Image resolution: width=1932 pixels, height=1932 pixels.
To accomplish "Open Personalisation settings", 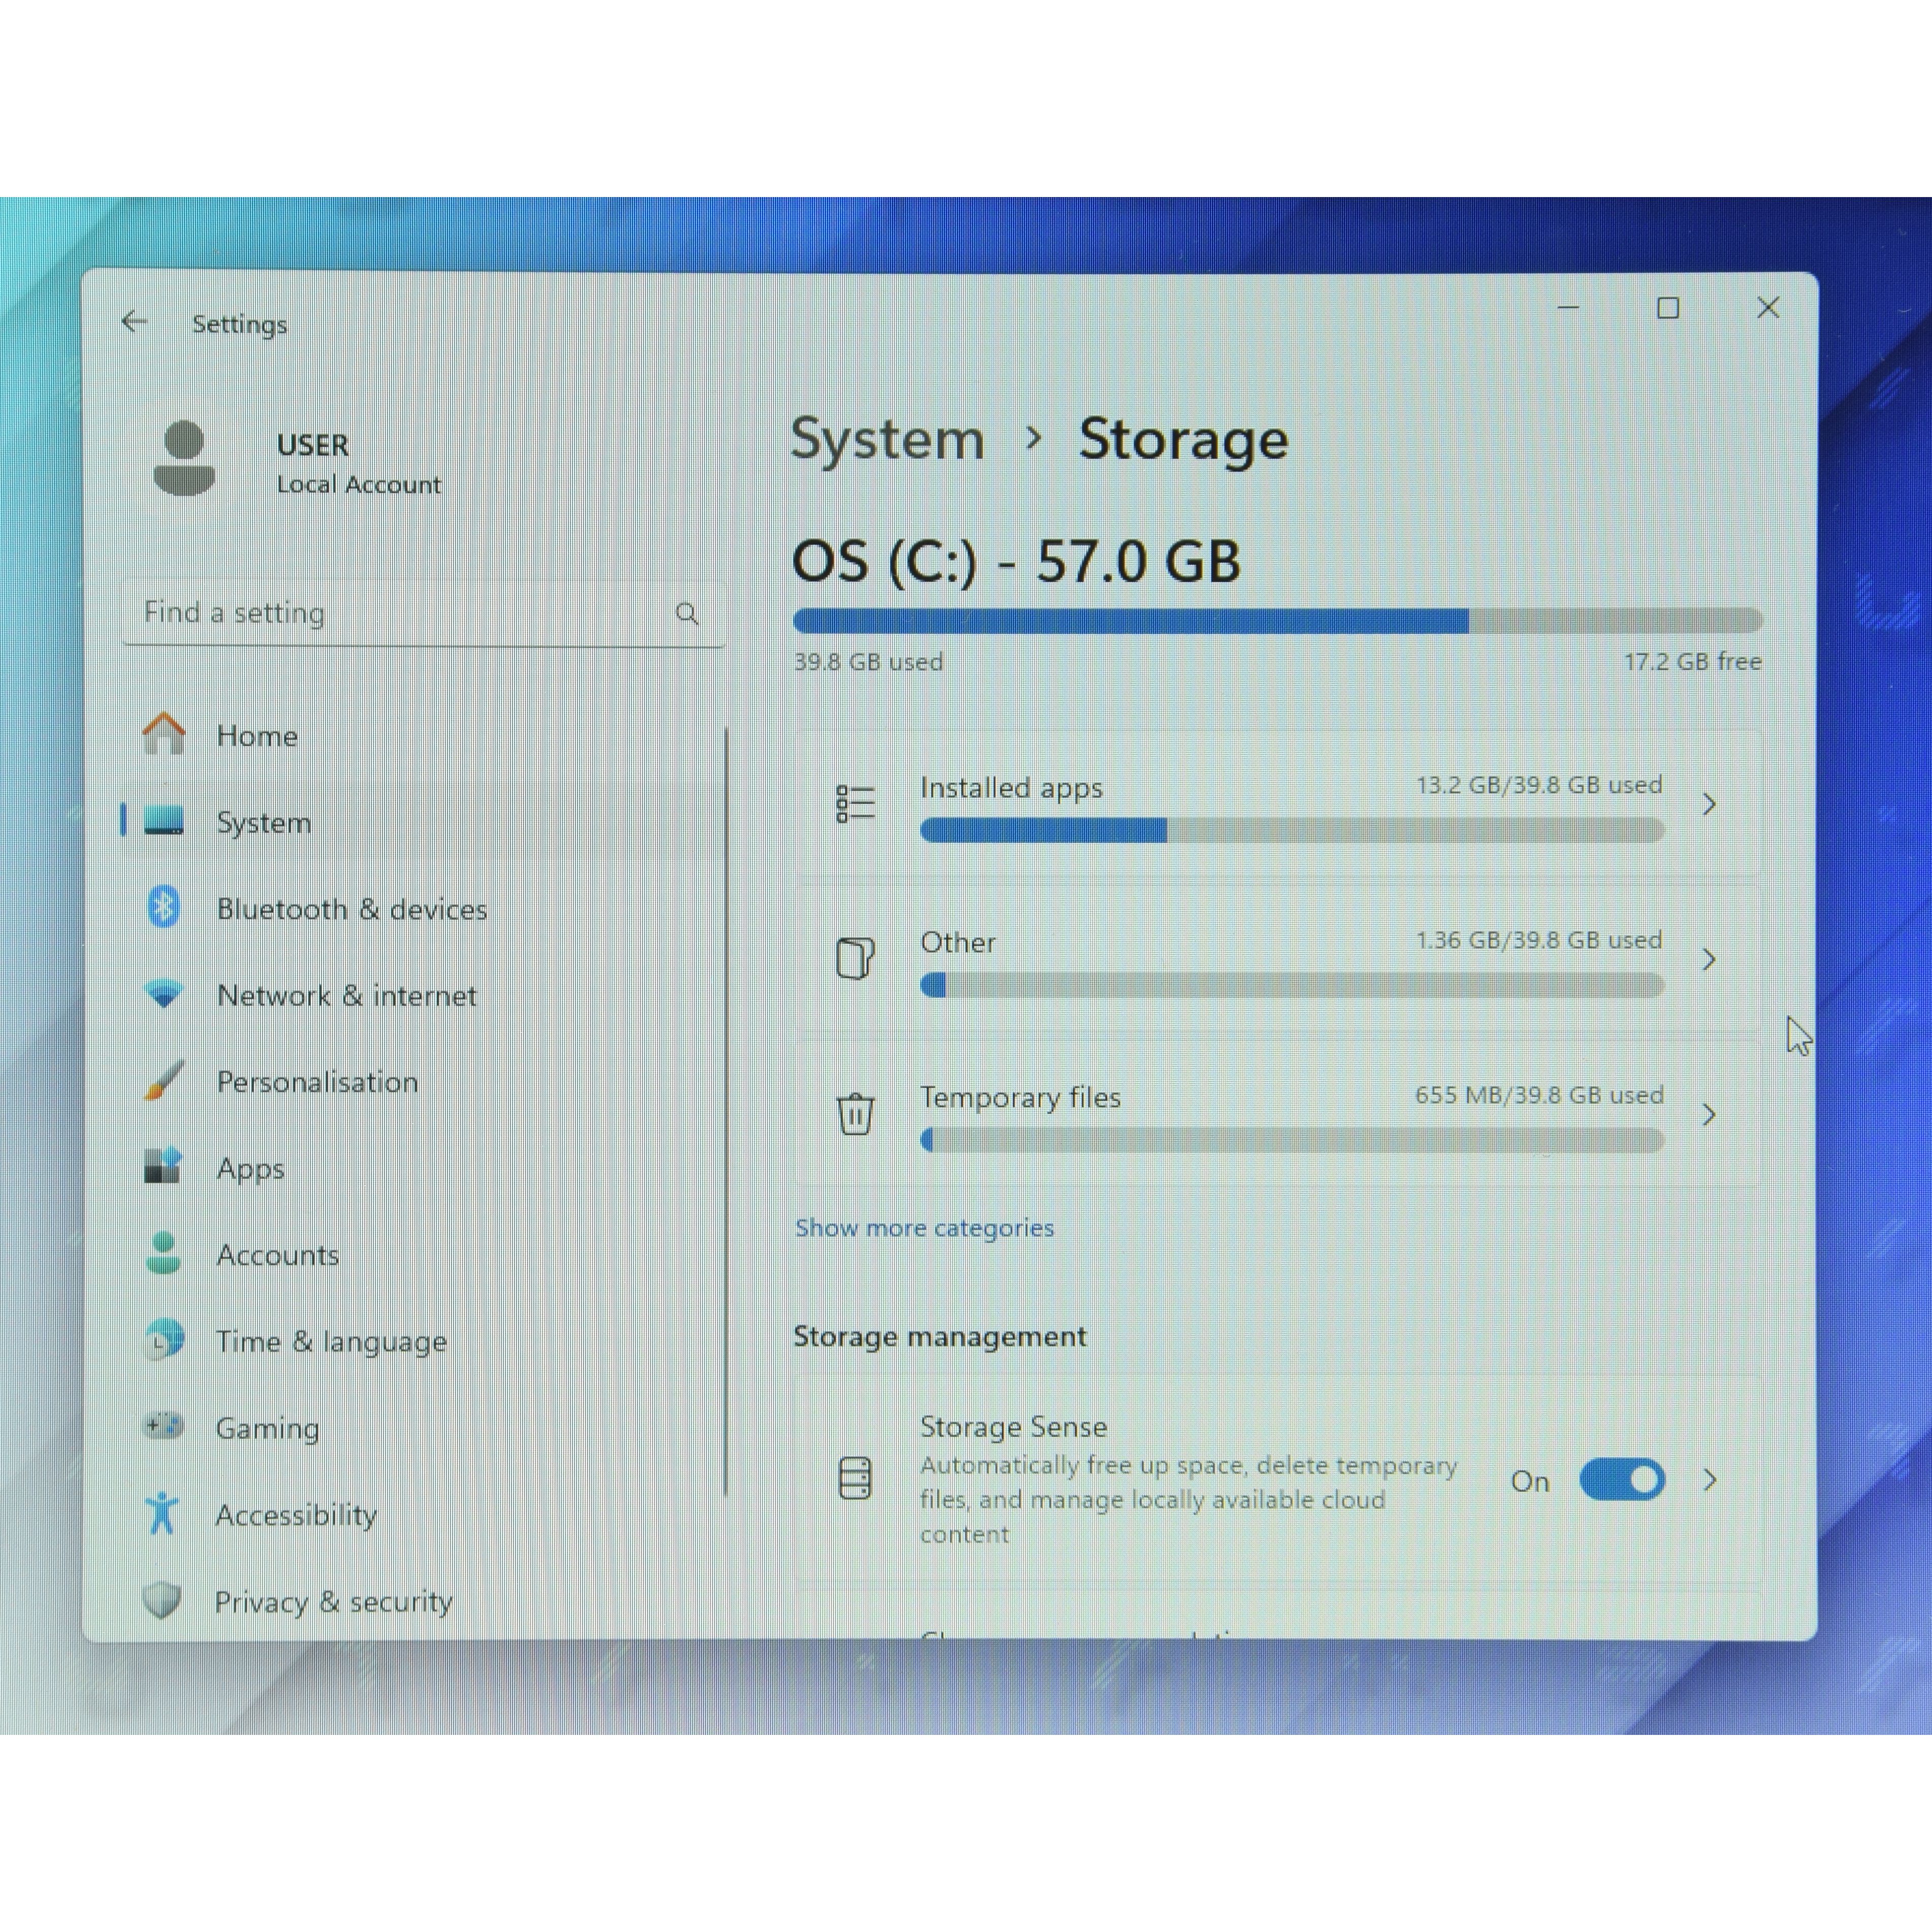I will (423, 1081).
